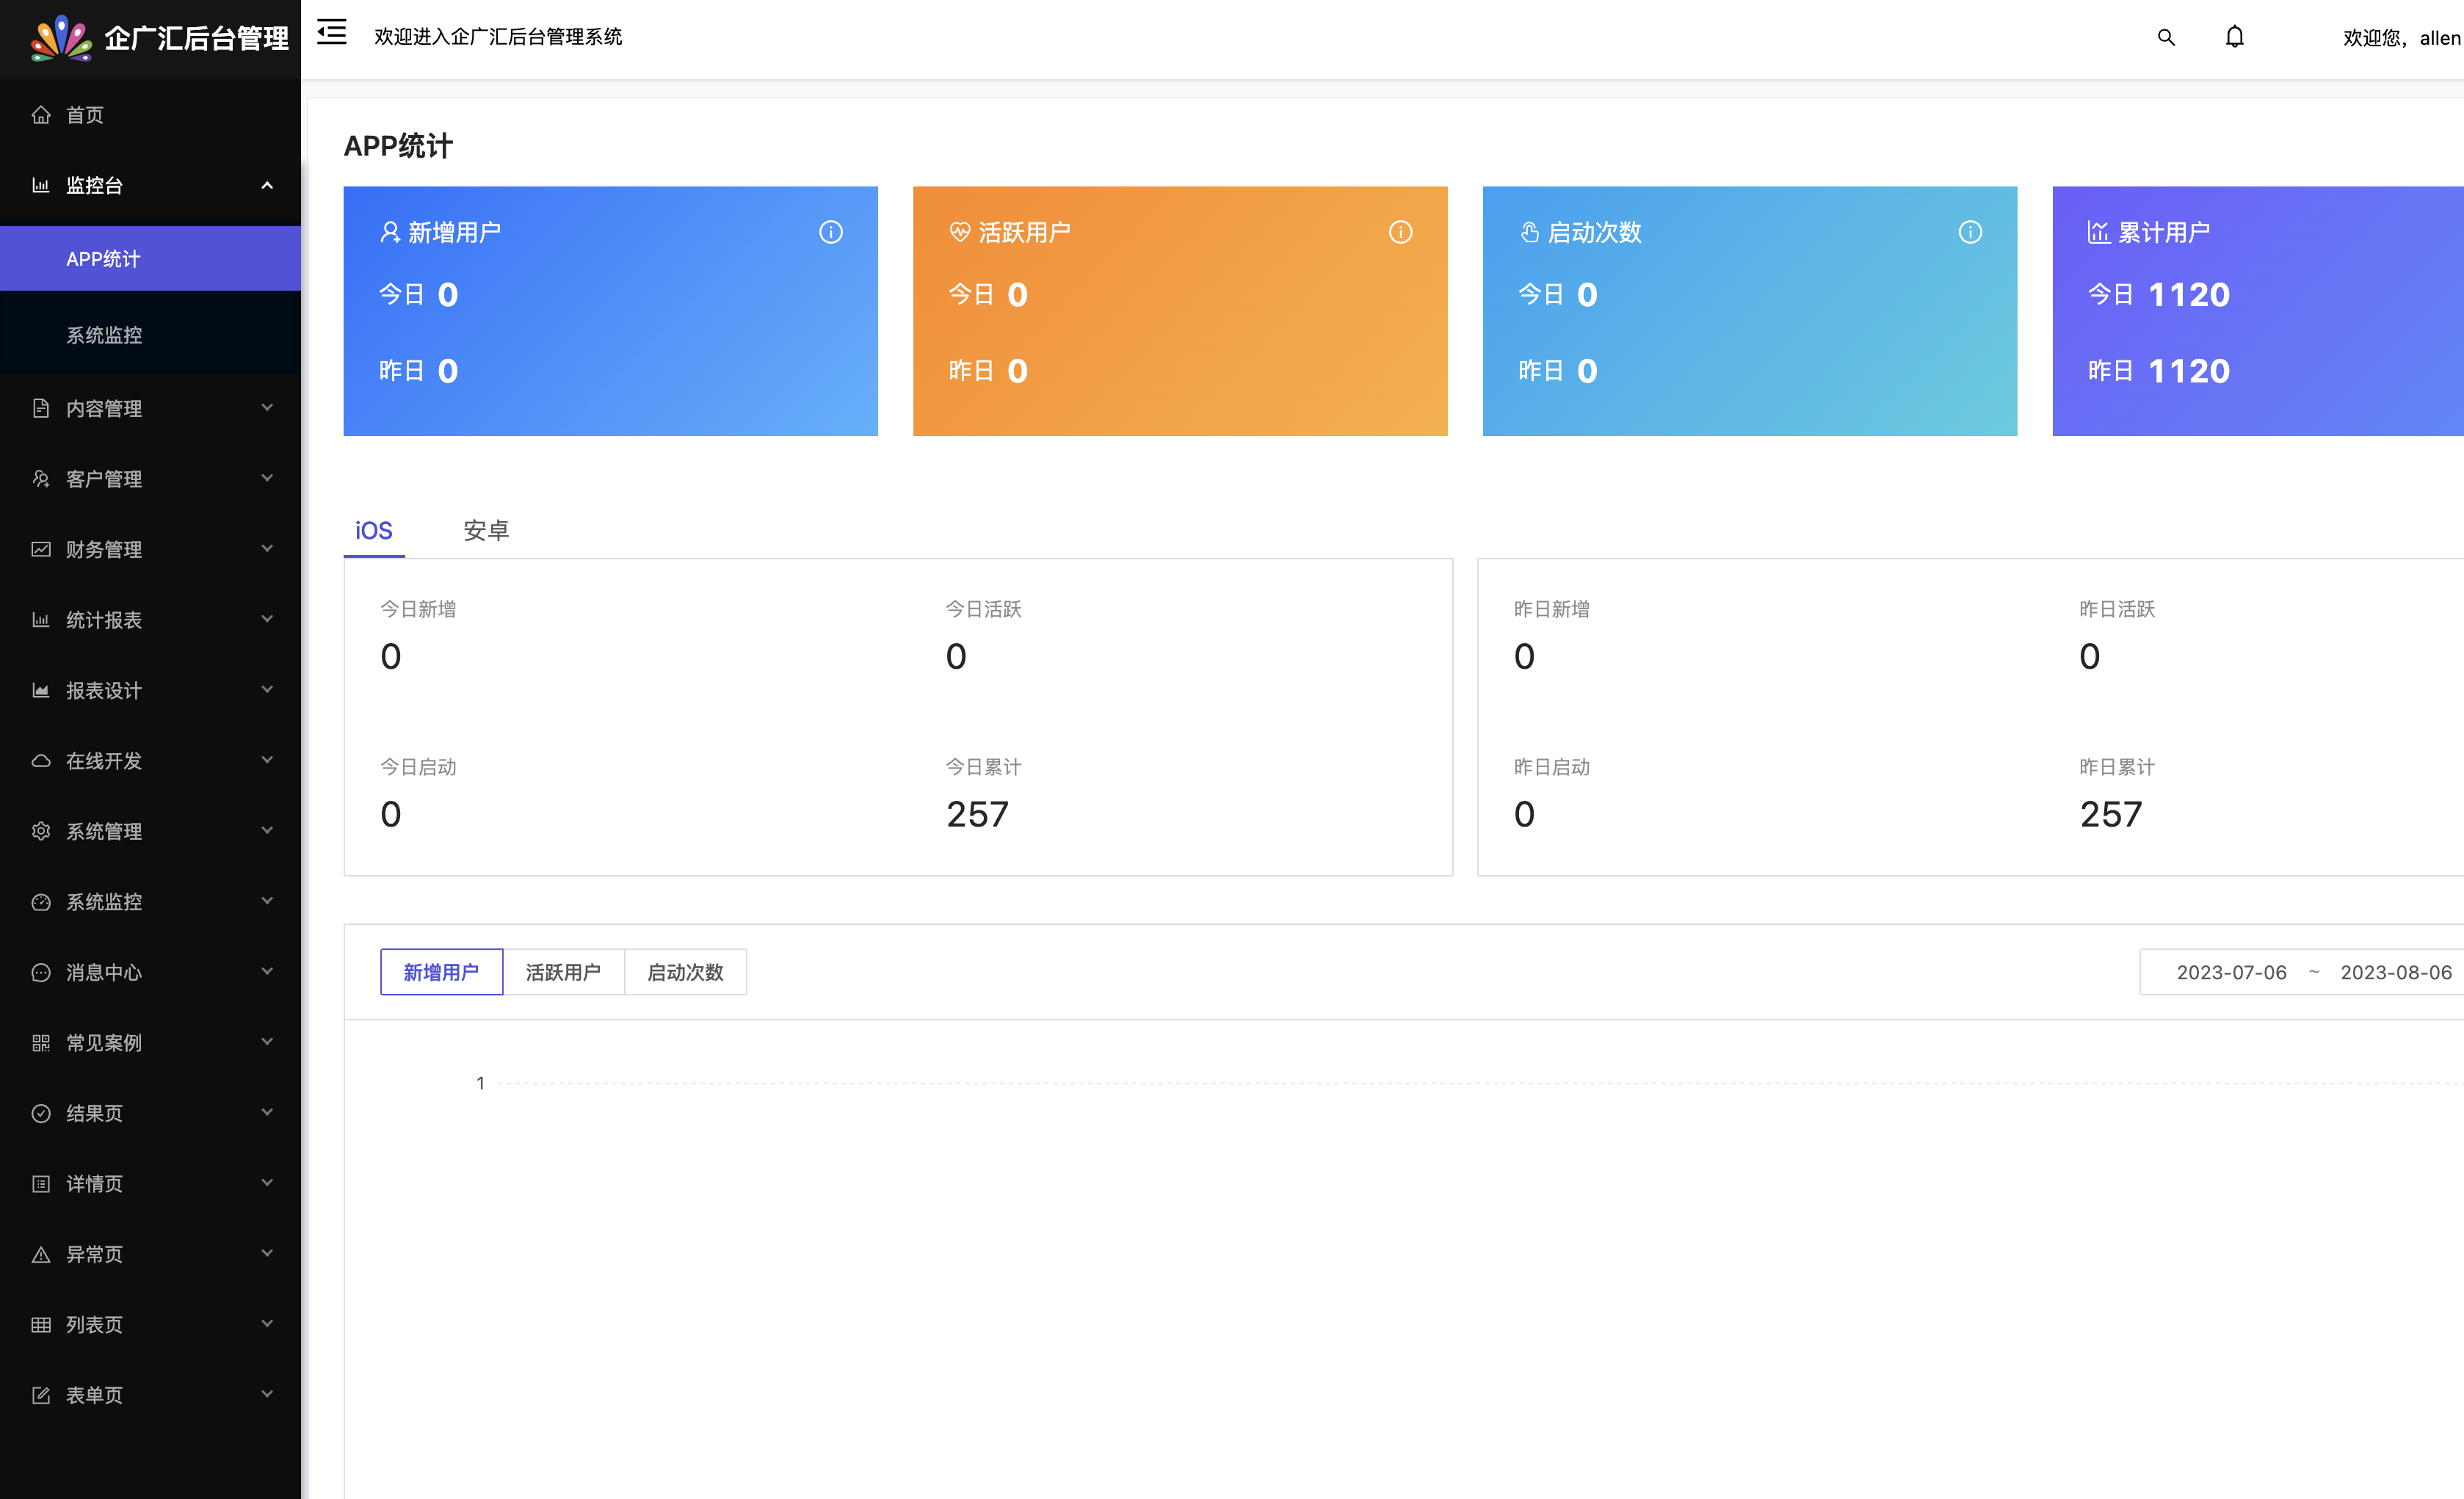Click the chart icon on 累计用户 card

(x=2099, y=232)
